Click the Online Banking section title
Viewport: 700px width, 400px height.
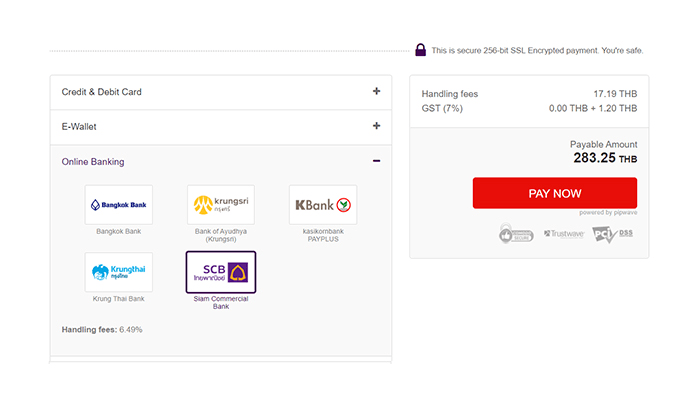pos(93,162)
